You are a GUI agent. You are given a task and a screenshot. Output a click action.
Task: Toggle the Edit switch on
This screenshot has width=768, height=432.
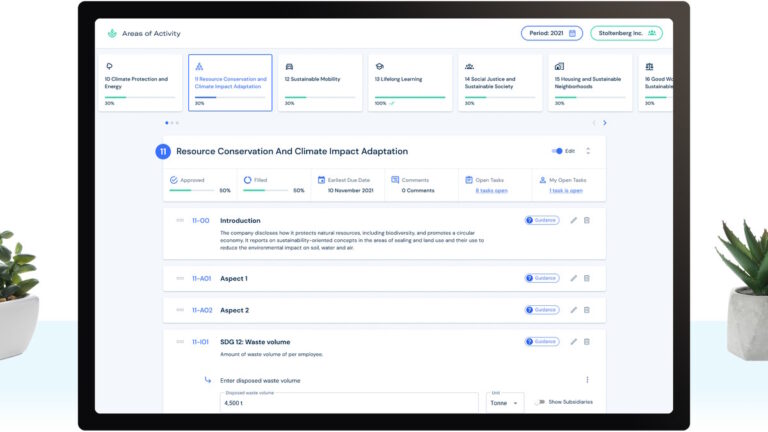click(x=557, y=151)
